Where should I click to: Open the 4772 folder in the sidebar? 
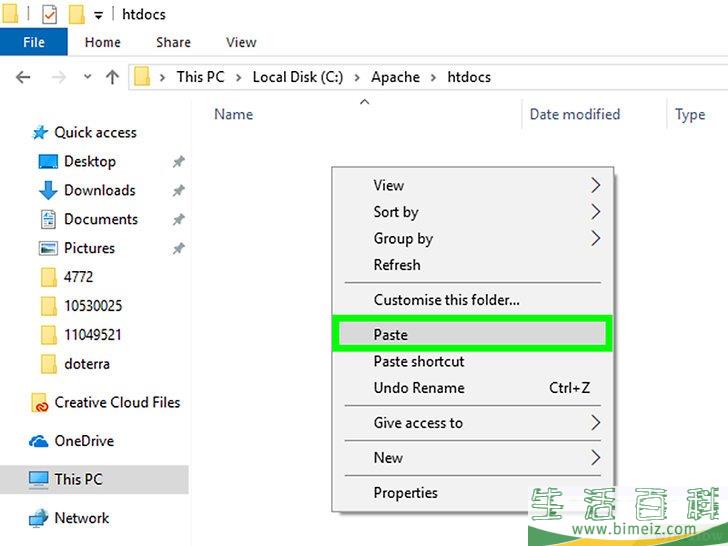tap(78, 277)
